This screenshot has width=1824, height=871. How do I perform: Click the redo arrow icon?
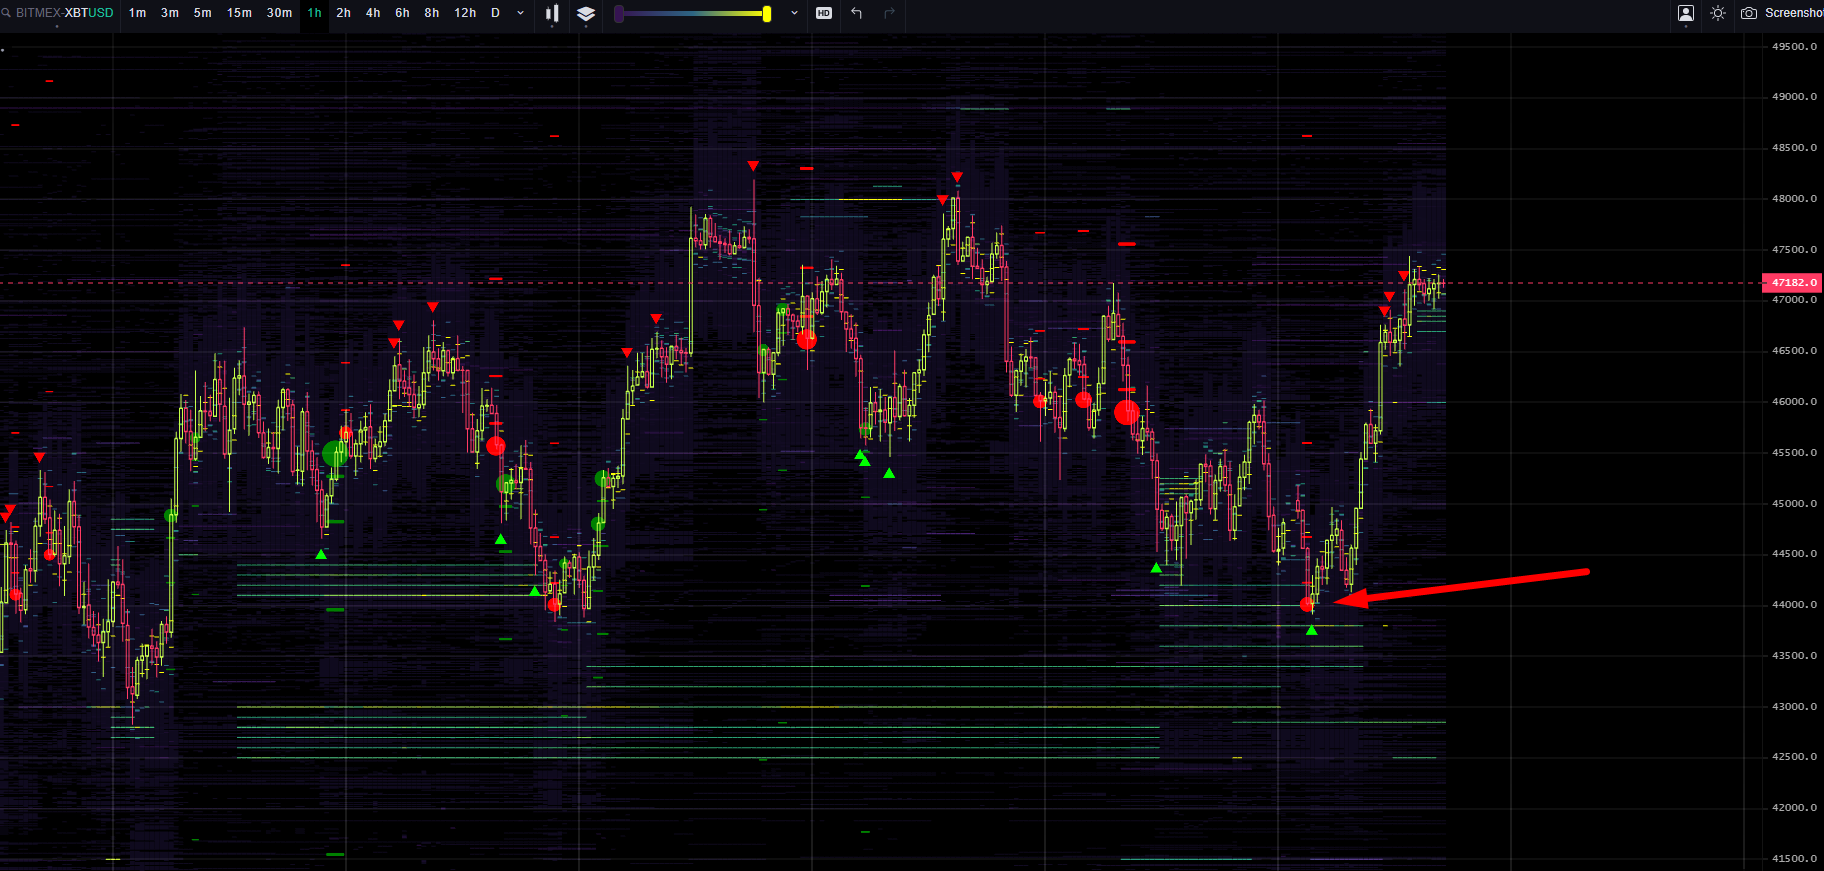pos(889,13)
